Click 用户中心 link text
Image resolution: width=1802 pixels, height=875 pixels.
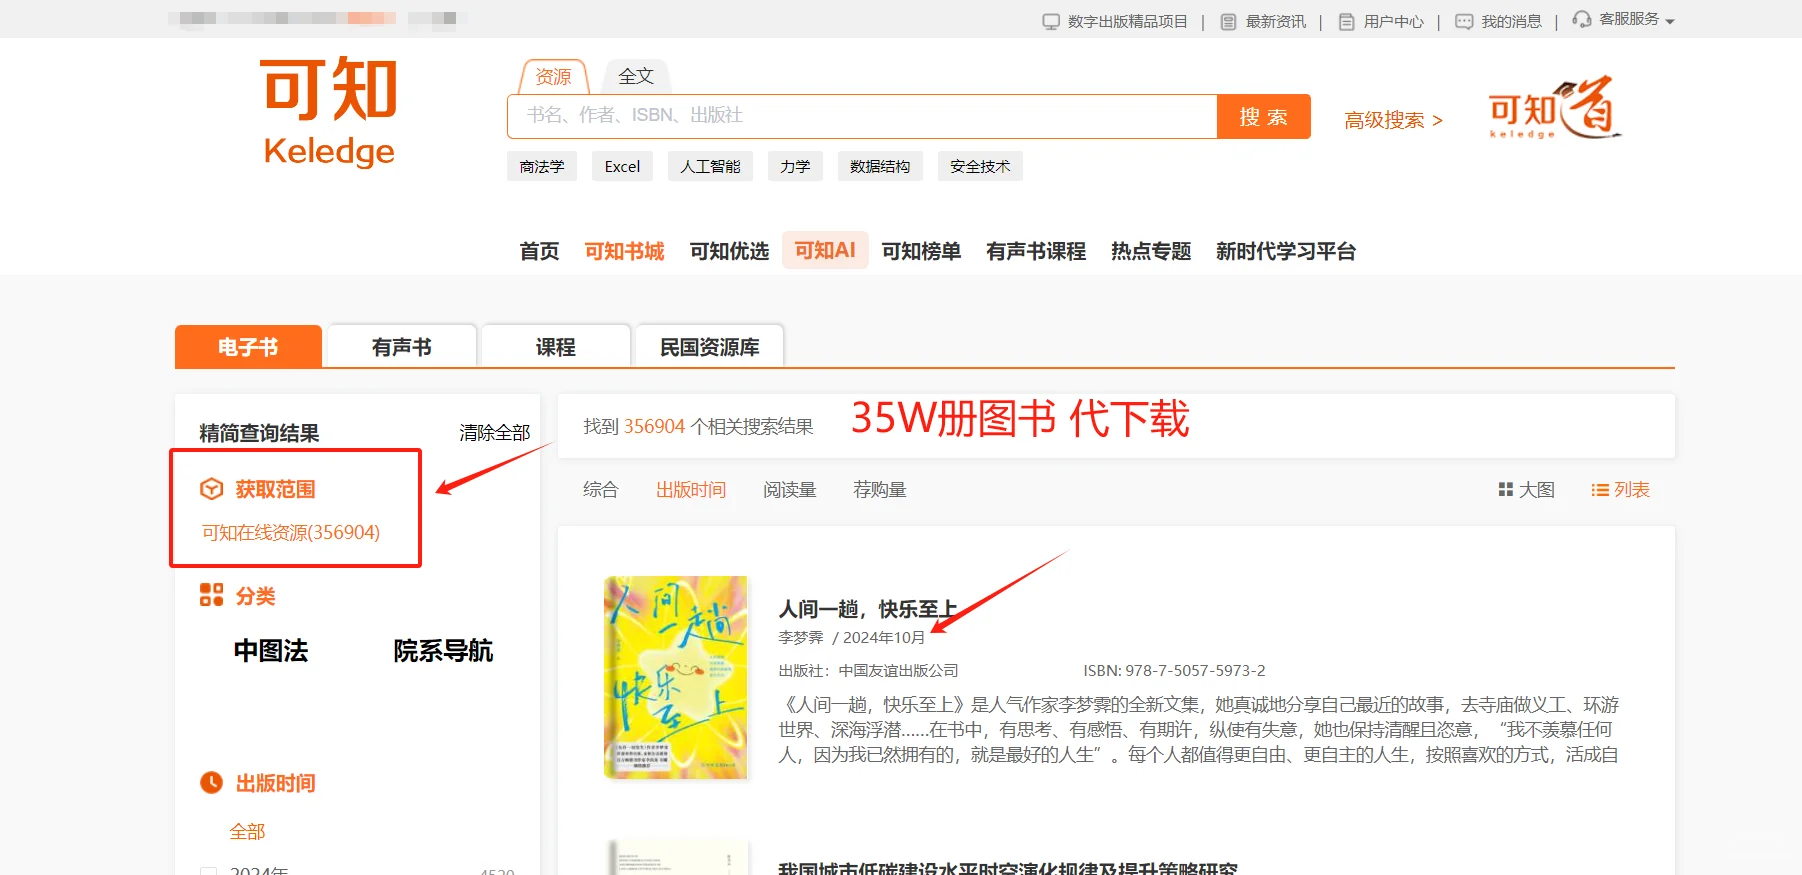click(x=1393, y=21)
